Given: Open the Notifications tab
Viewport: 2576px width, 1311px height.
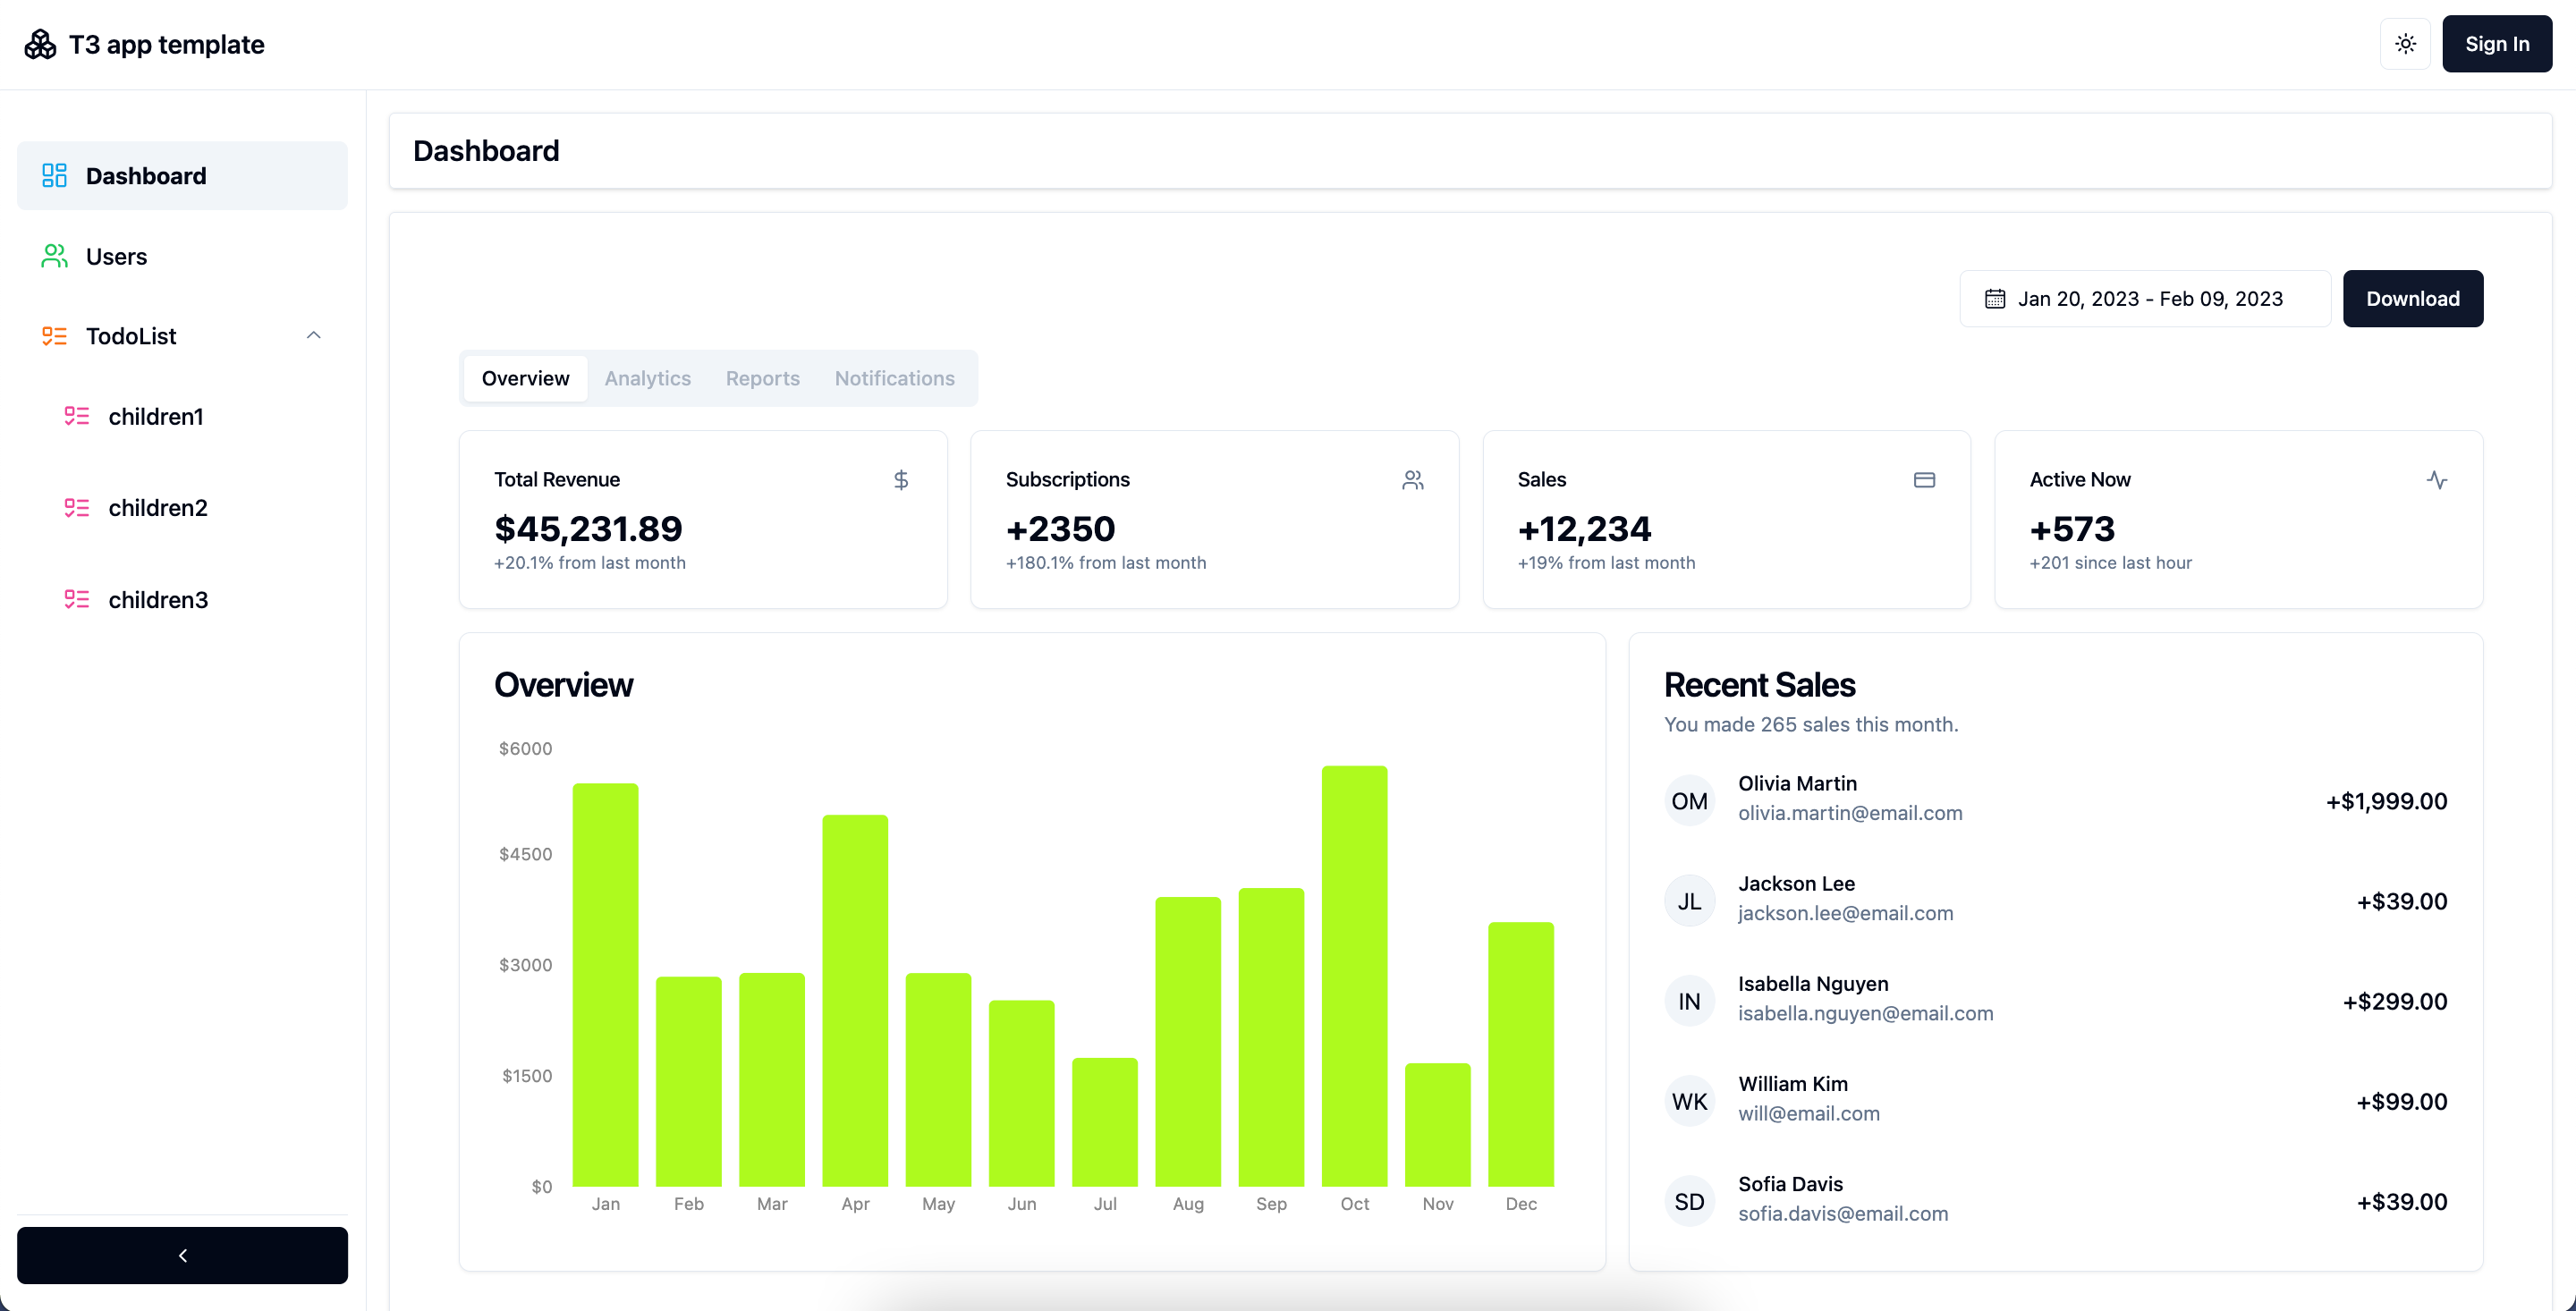Looking at the screenshot, I should [x=894, y=378].
